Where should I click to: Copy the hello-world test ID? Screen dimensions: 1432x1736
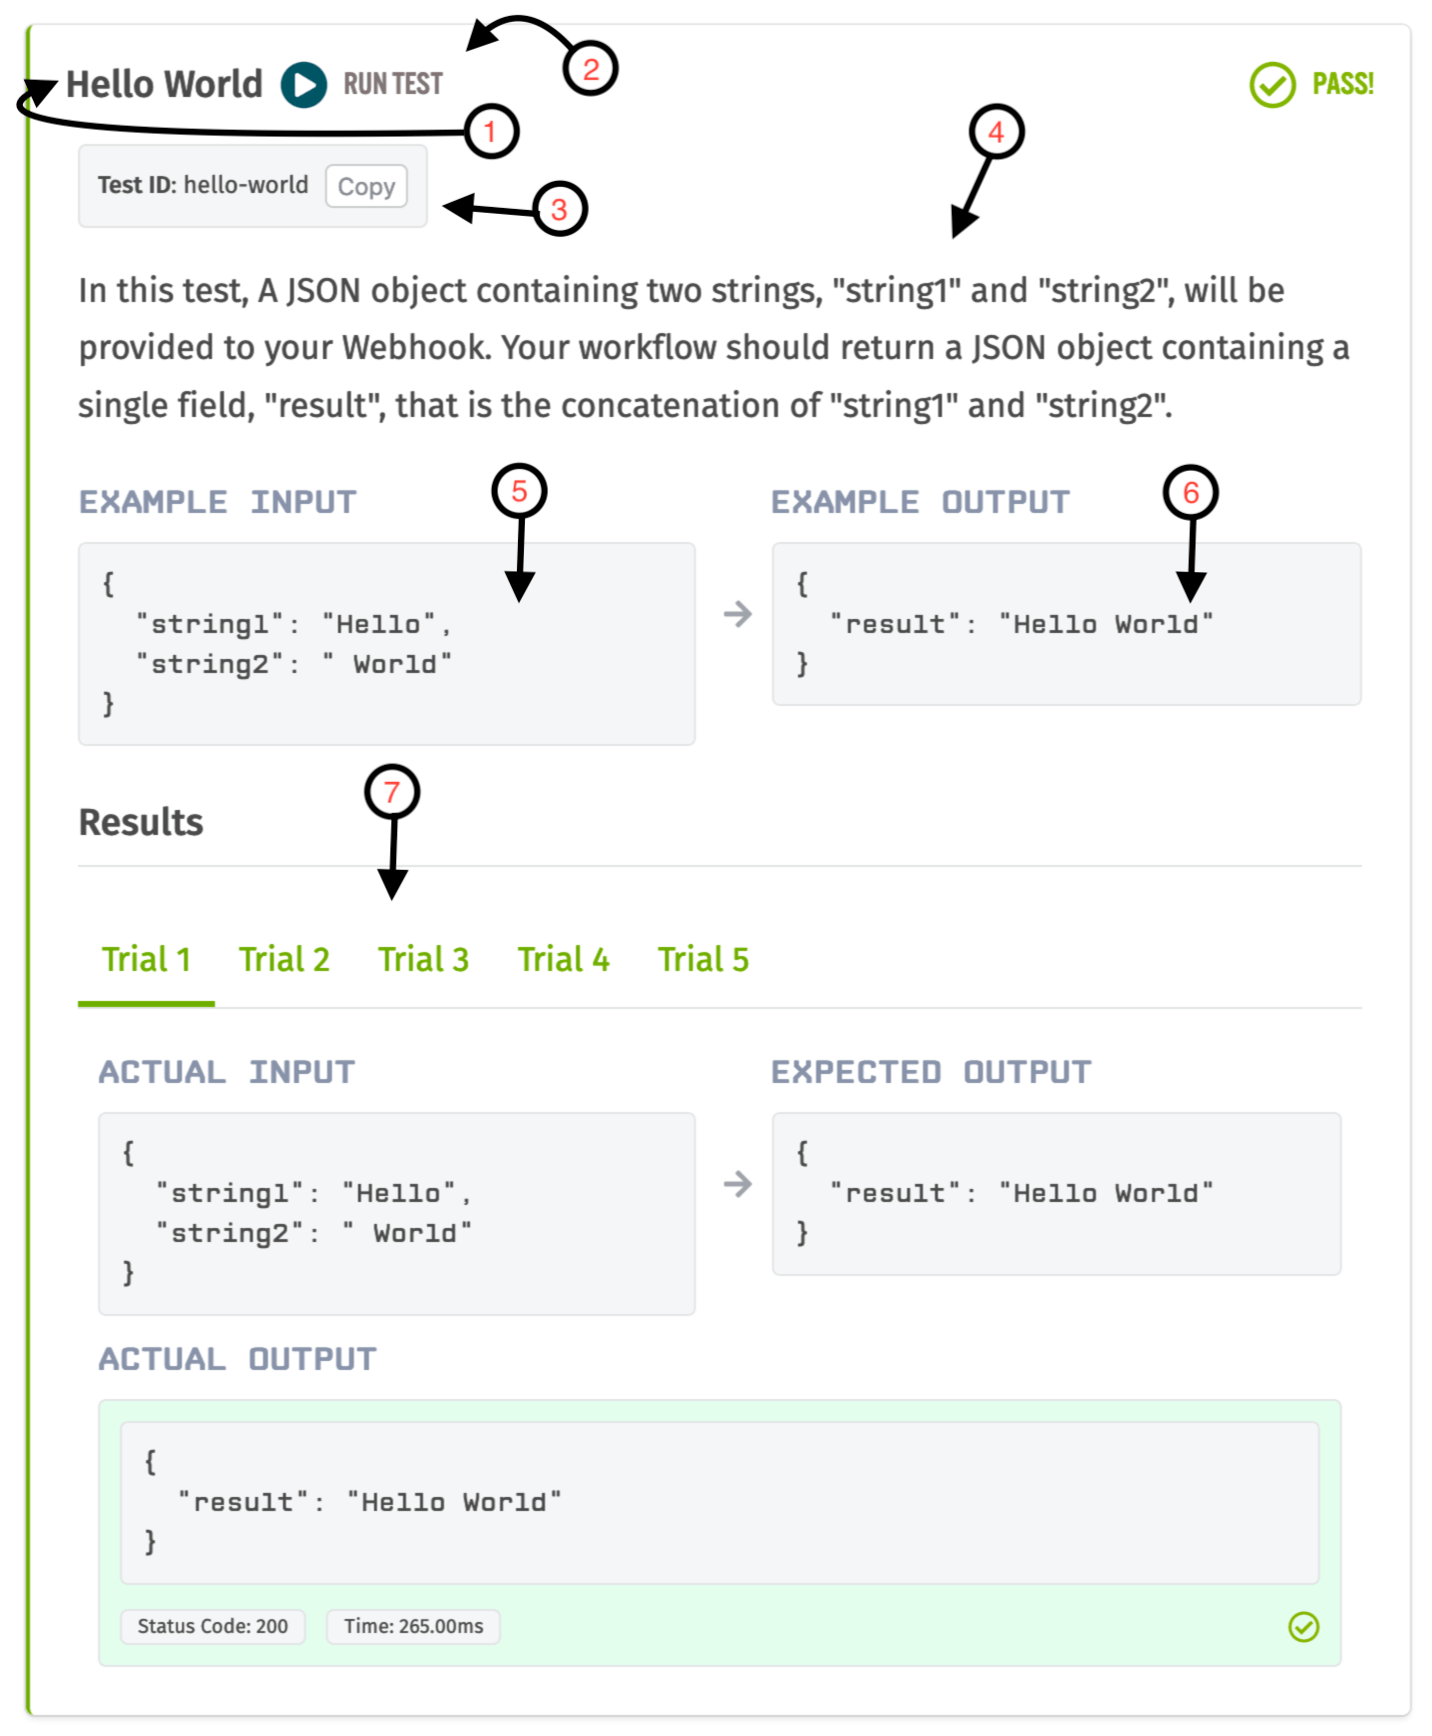tap(366, 186)
